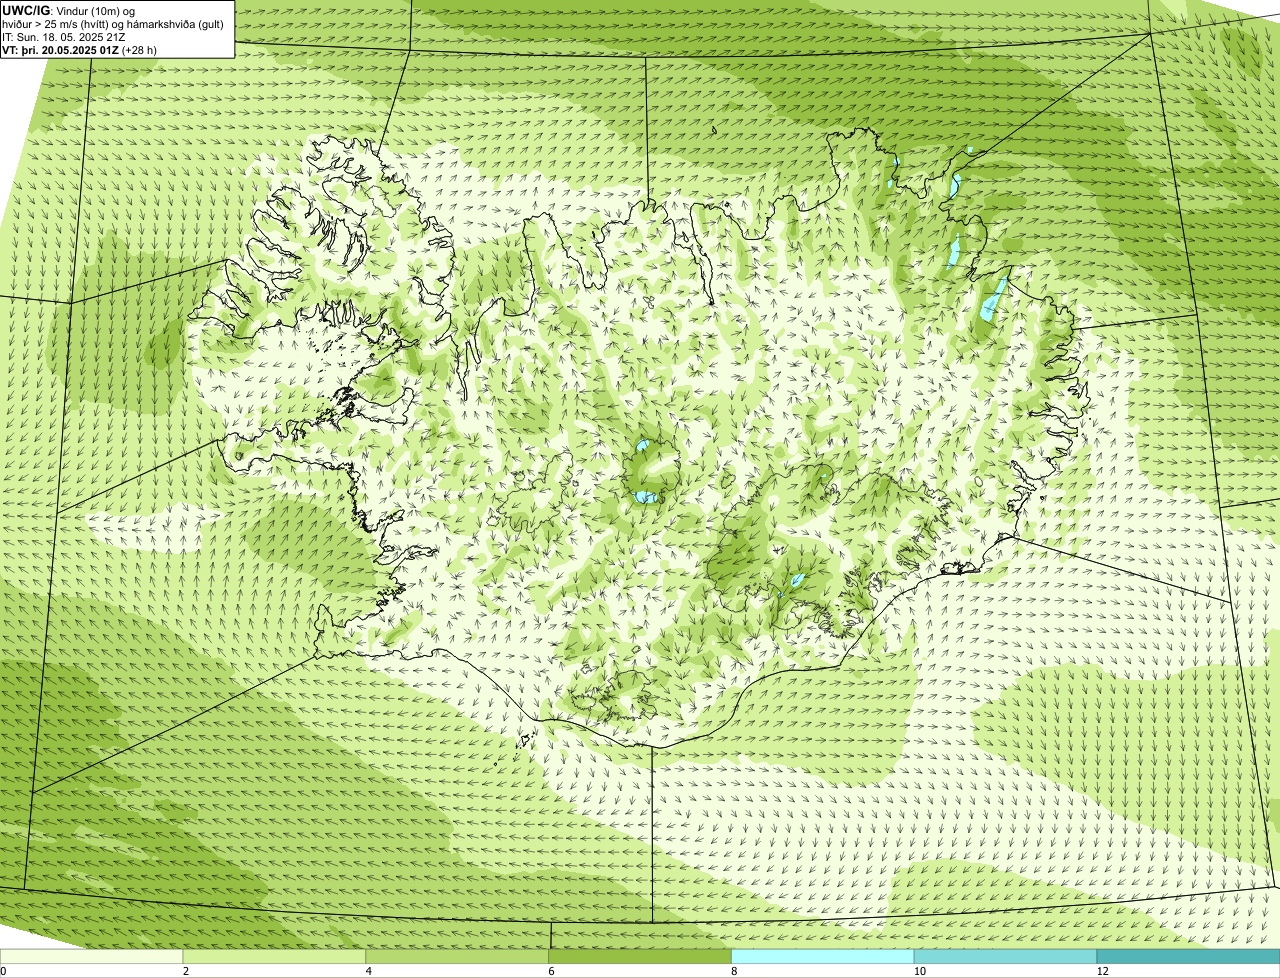Click the teal legend swatch above 12 m/s

(x=1189, y=957)
